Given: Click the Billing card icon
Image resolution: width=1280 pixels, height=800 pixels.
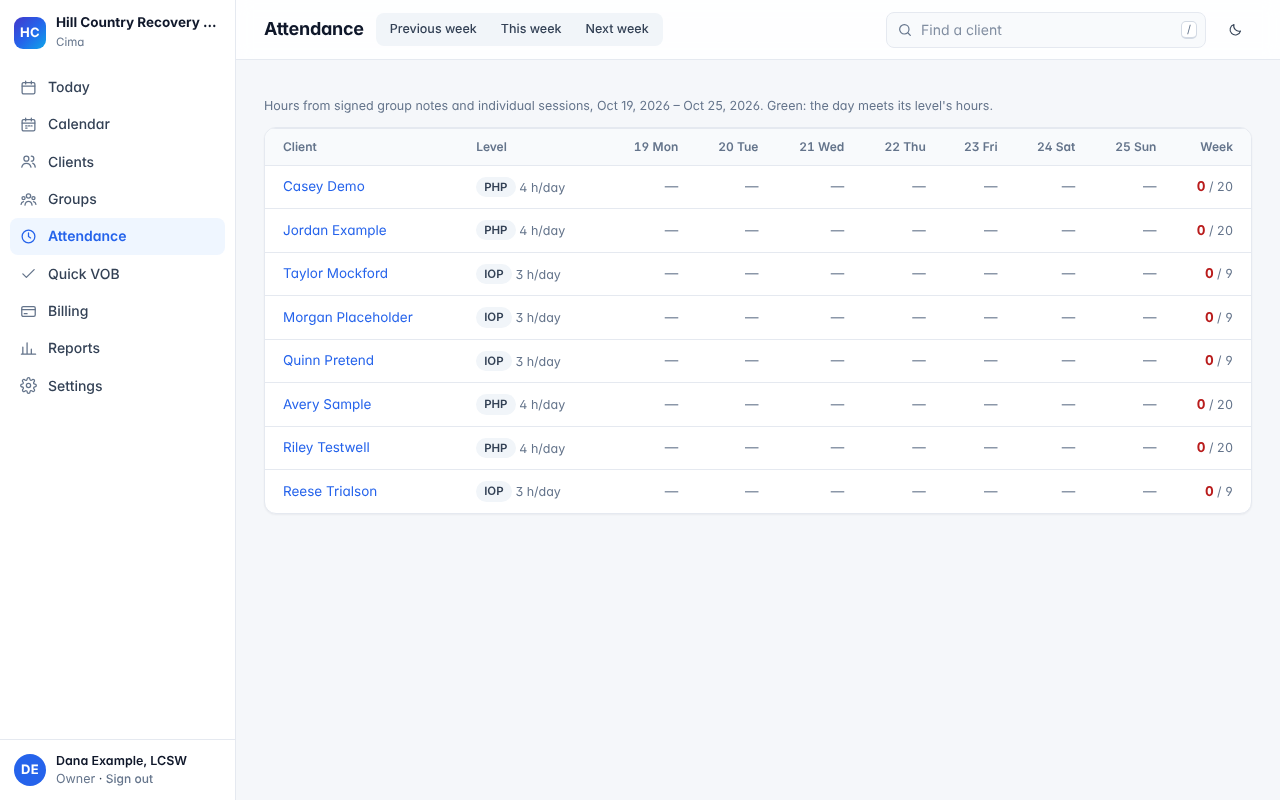Looking at the screenshot, I should click(x=29, y=311).
